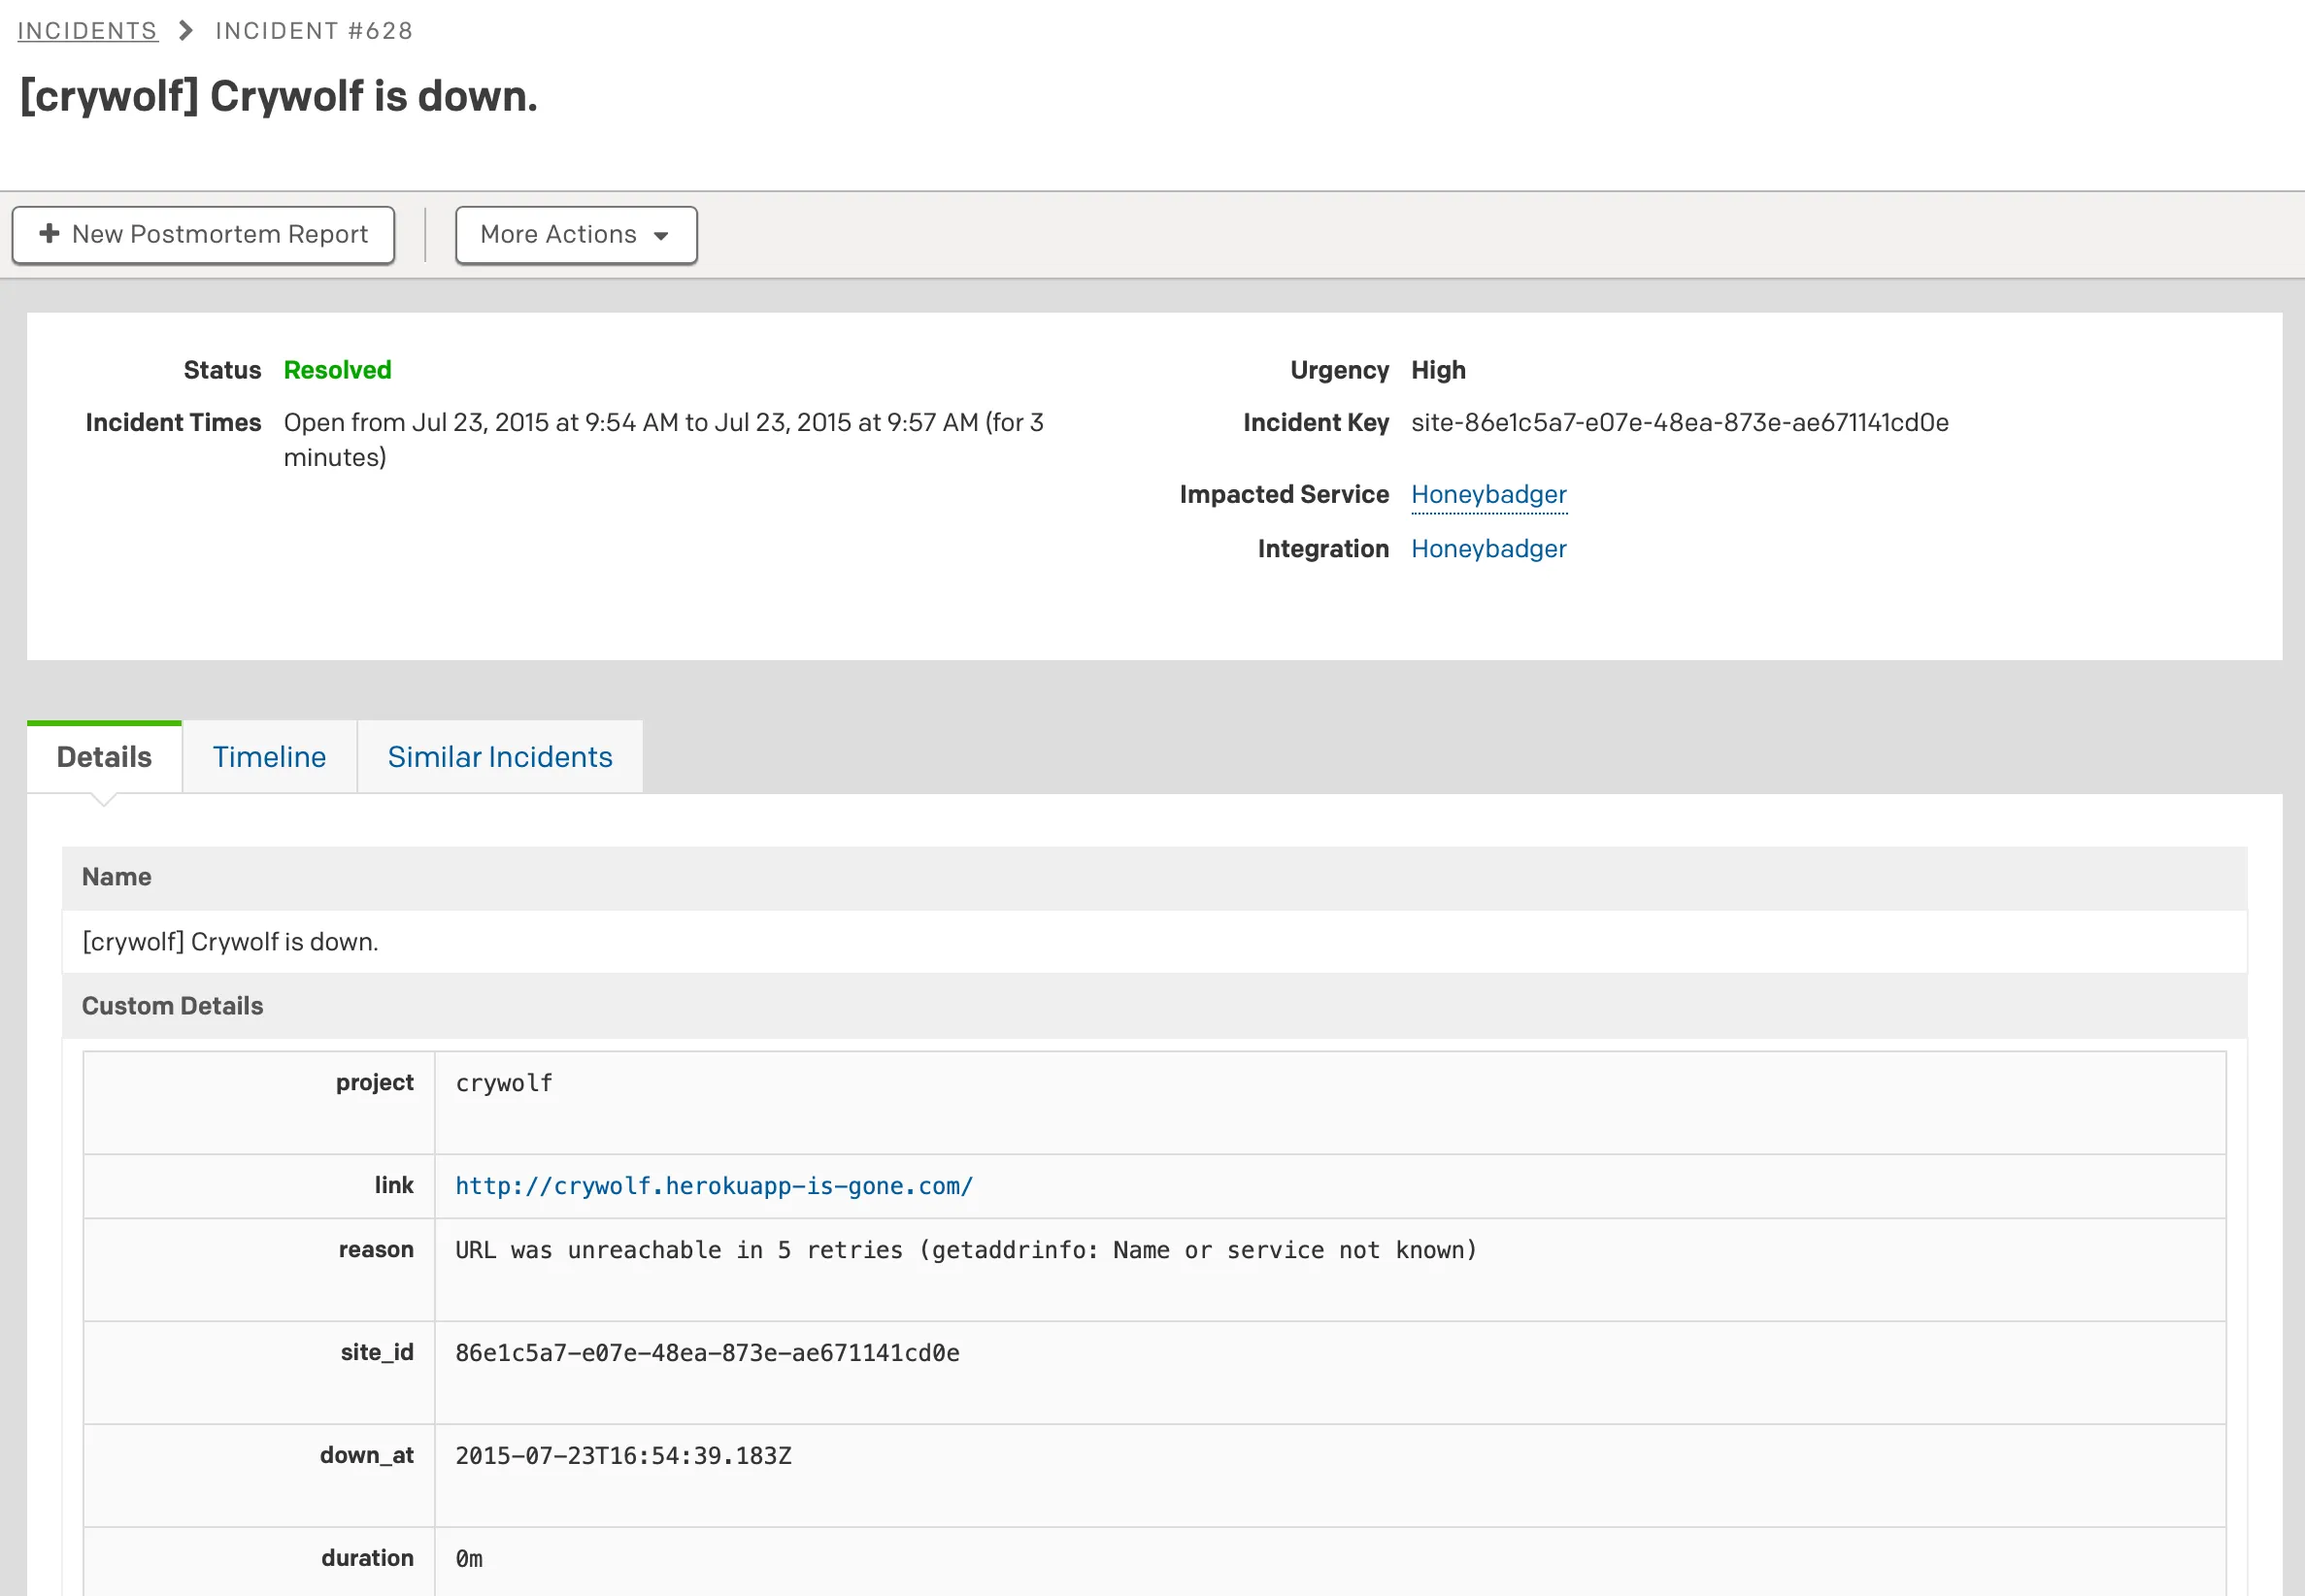Select the reason text in Custom Details
The image size is (2305, 1596).
coord(966,1249)
